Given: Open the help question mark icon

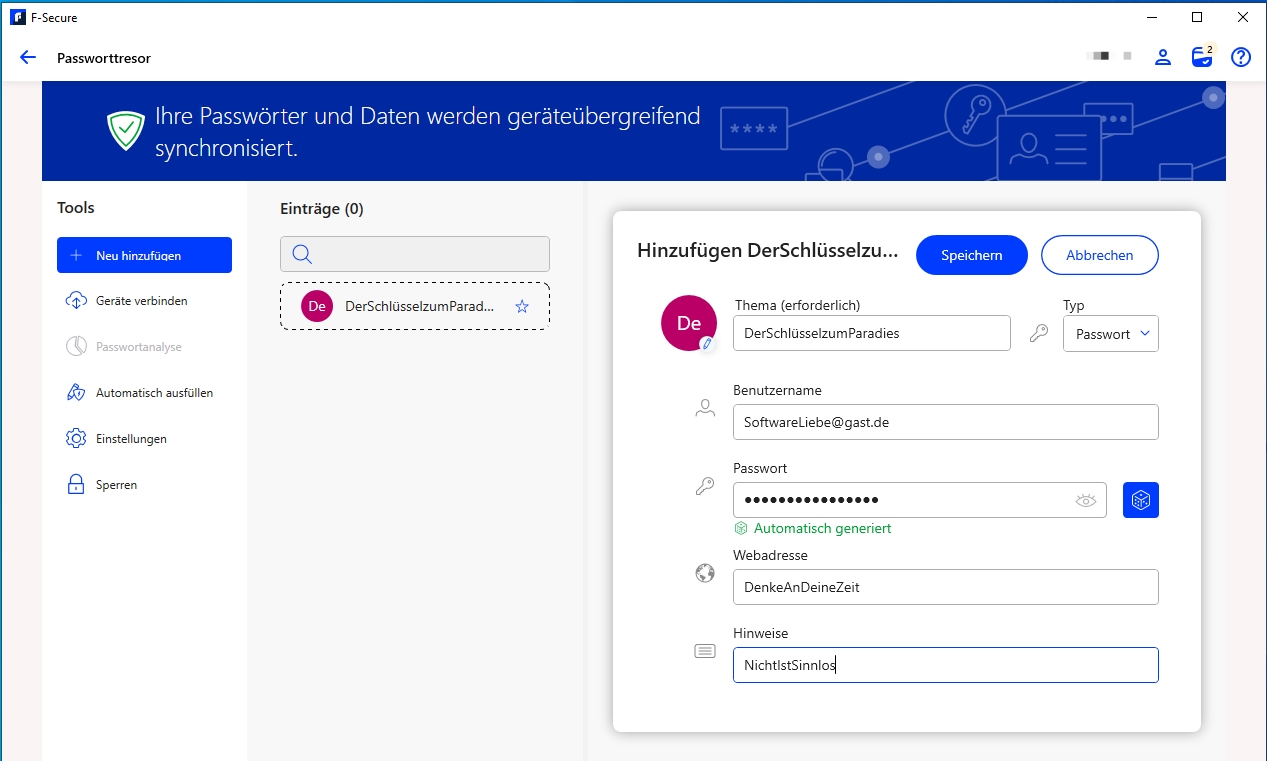Looking at the screenshot, I should pyautogui.click(x=1241, y=57).
